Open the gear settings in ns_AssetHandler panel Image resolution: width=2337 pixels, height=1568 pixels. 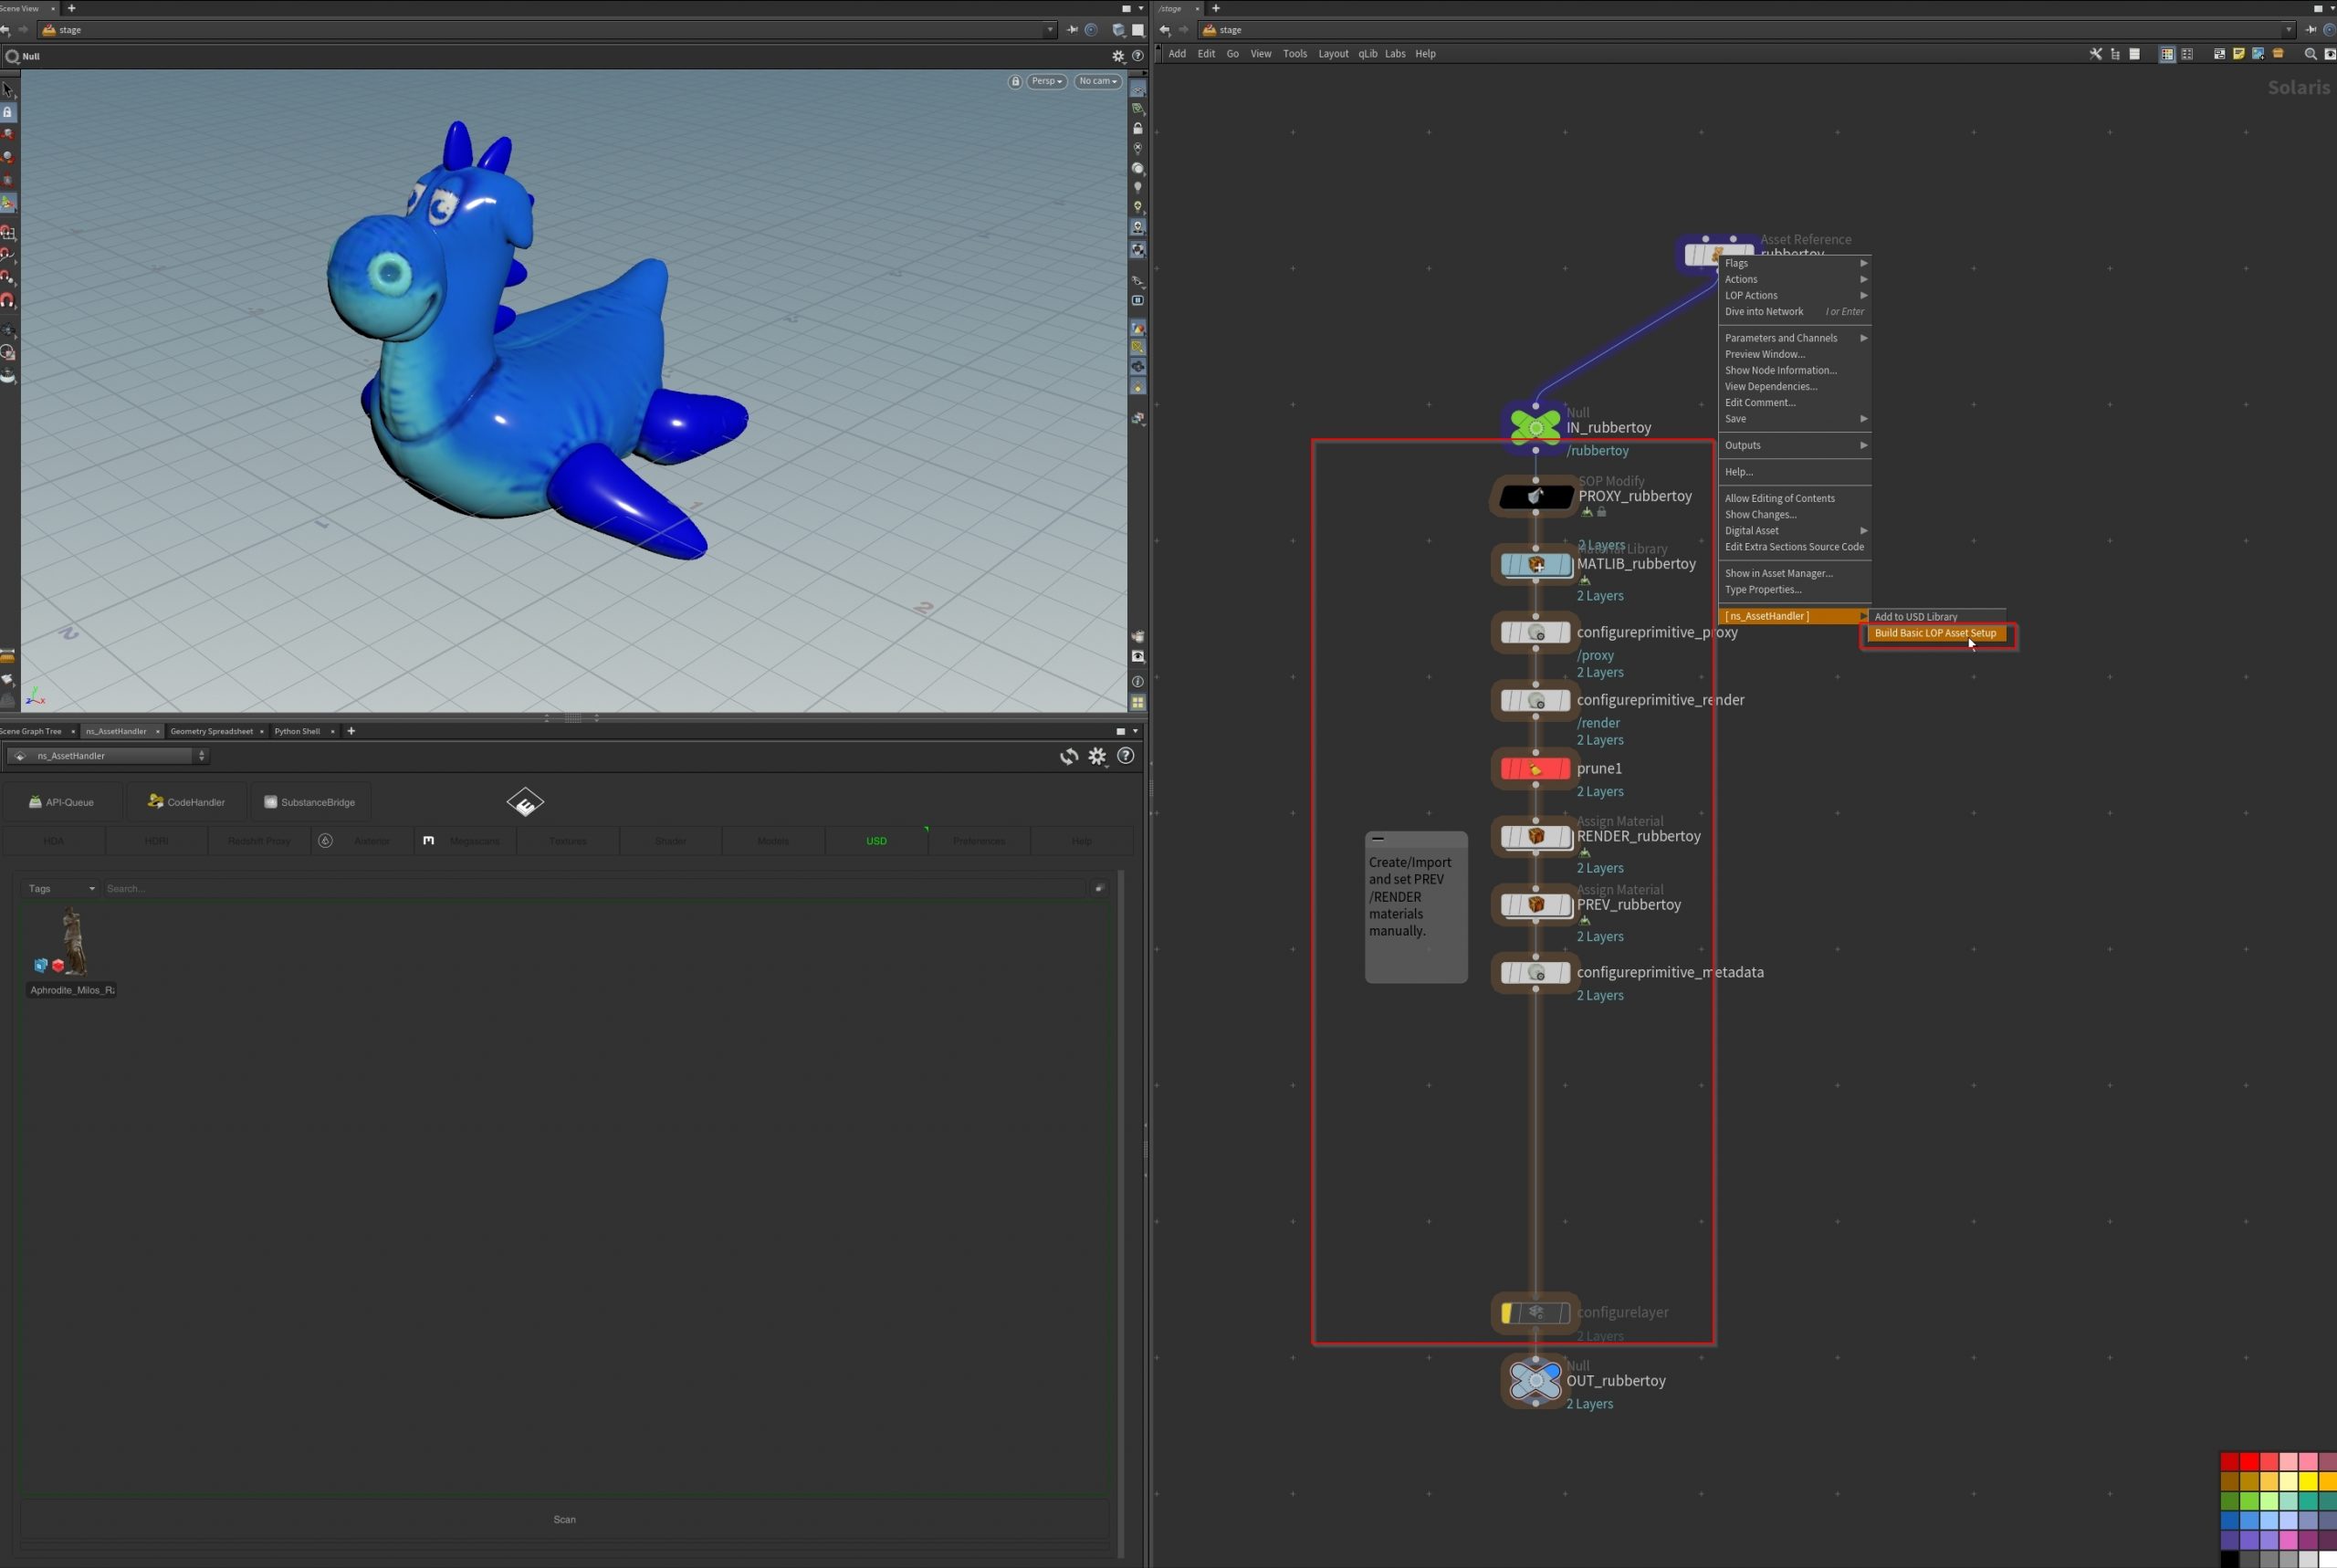(x=1097, y=756)
